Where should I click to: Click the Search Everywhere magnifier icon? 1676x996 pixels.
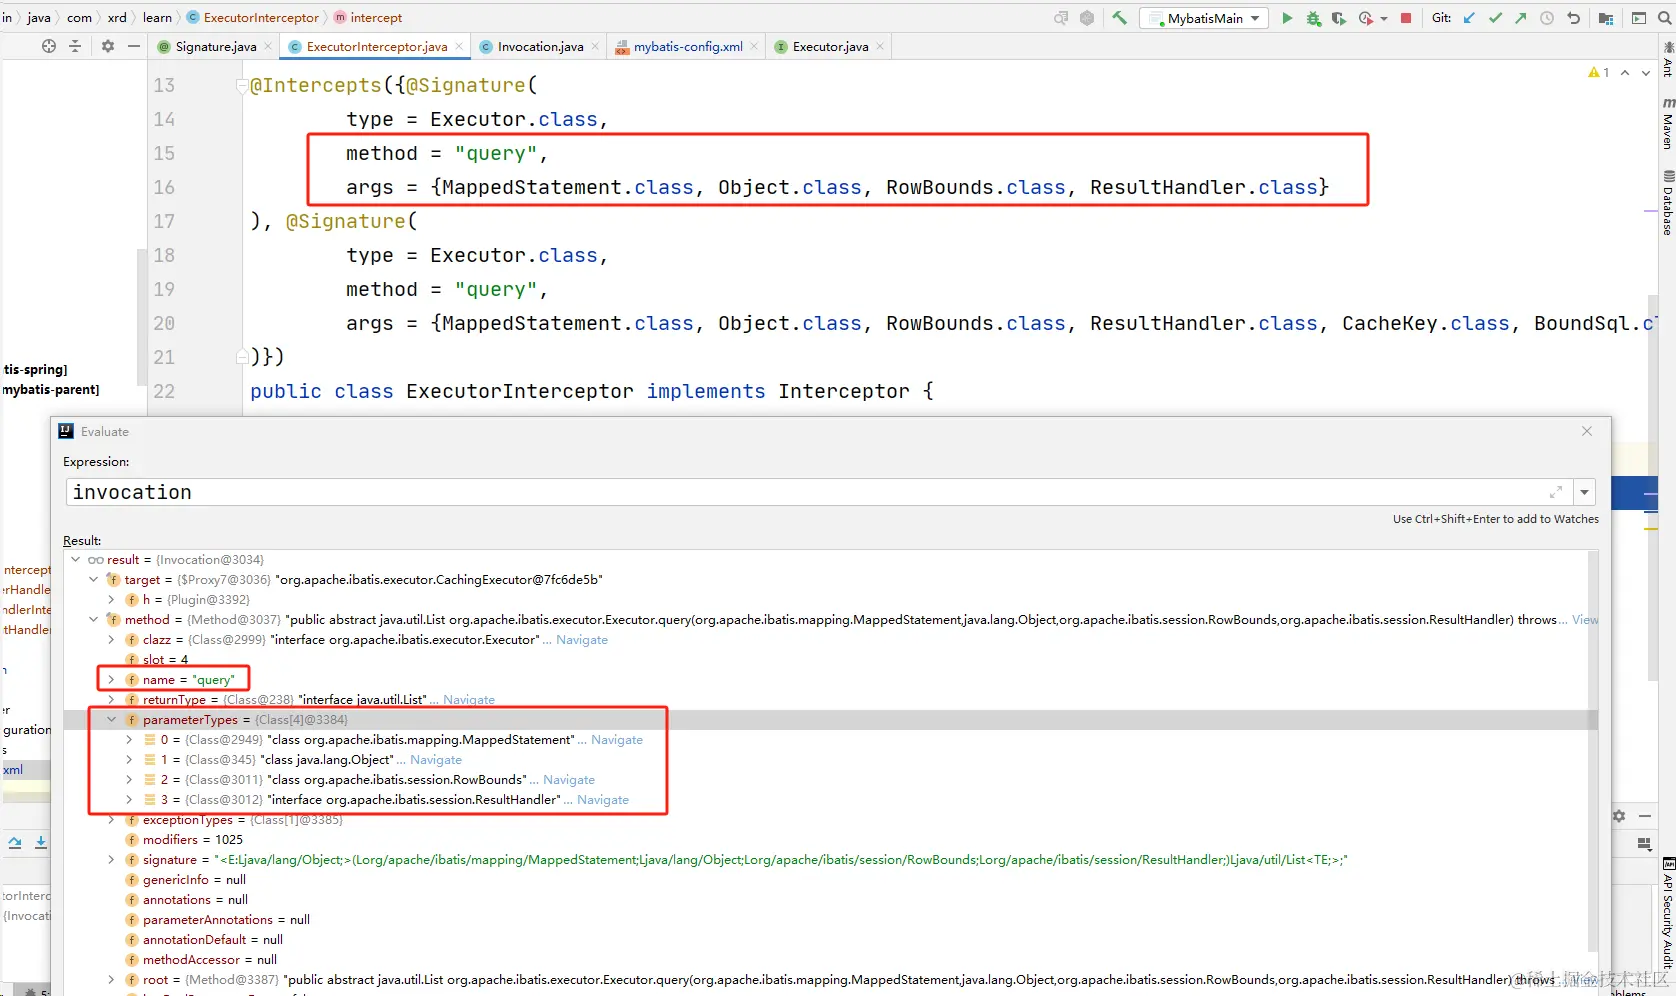[x=1665, y=18]
